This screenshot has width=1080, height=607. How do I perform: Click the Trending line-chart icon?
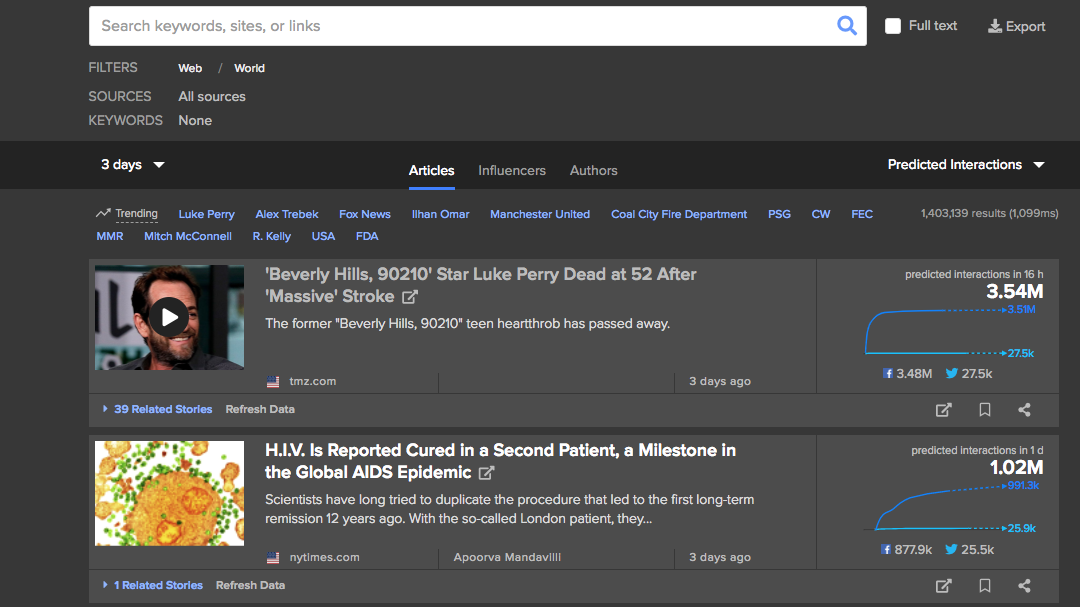coord(103,213)
